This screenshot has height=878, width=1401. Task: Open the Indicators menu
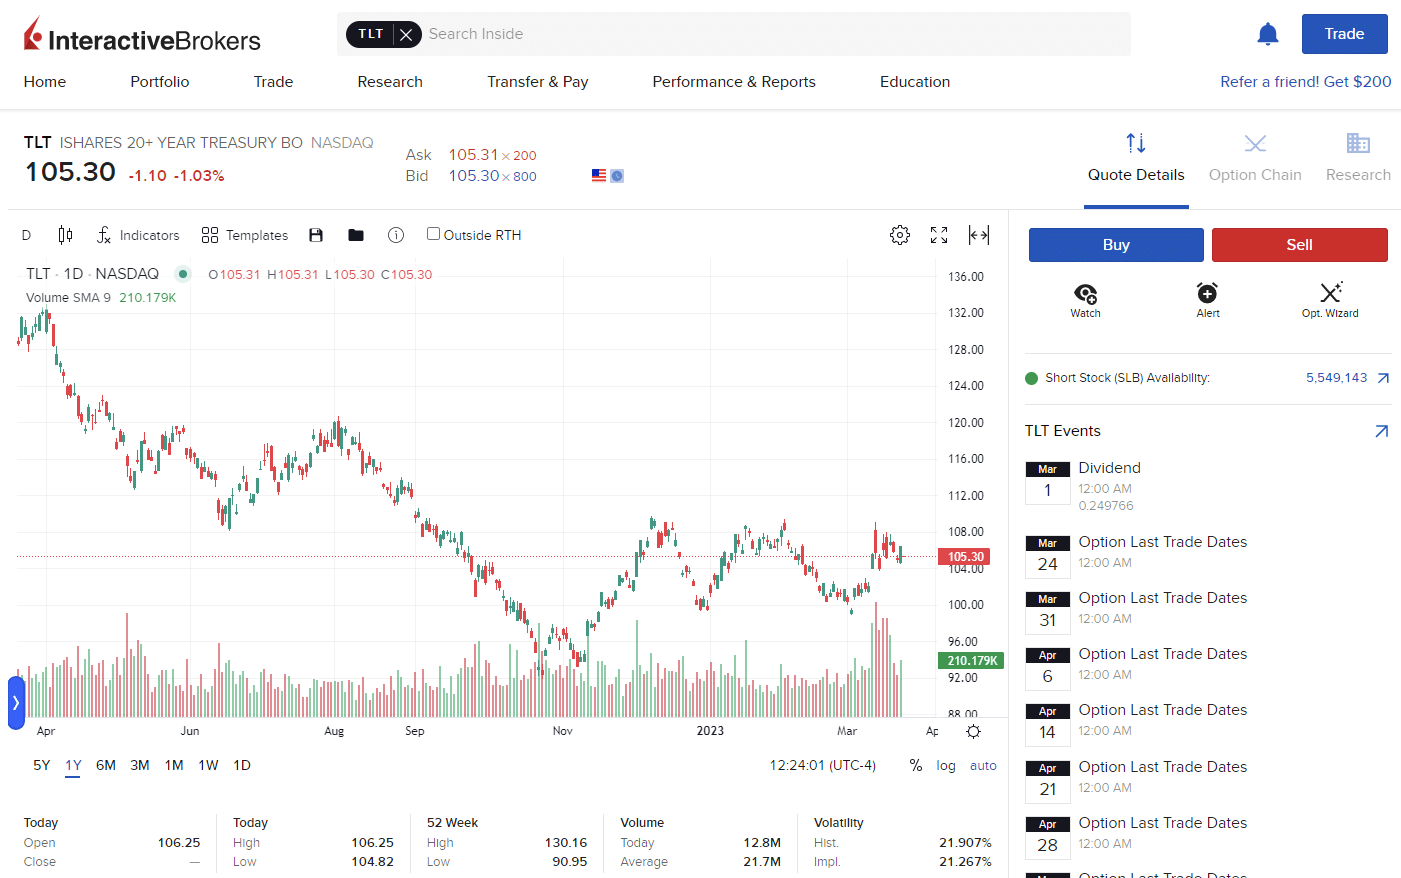pyautogui.click(x=138, y=235)
